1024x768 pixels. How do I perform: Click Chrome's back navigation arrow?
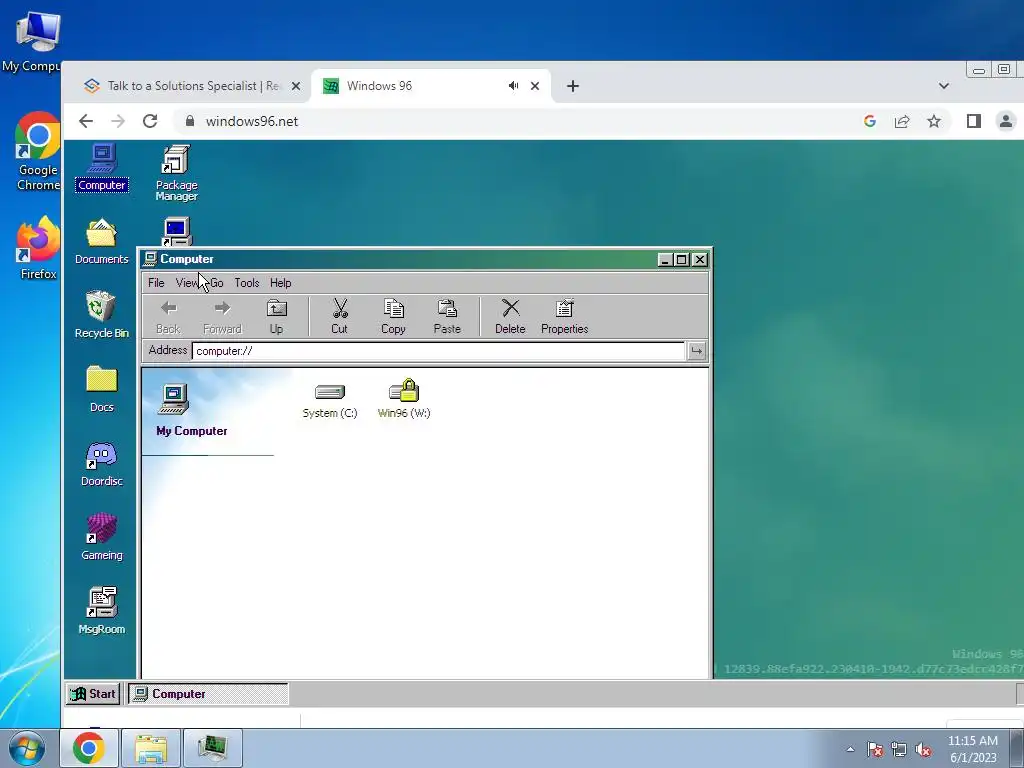coord(86,121)
